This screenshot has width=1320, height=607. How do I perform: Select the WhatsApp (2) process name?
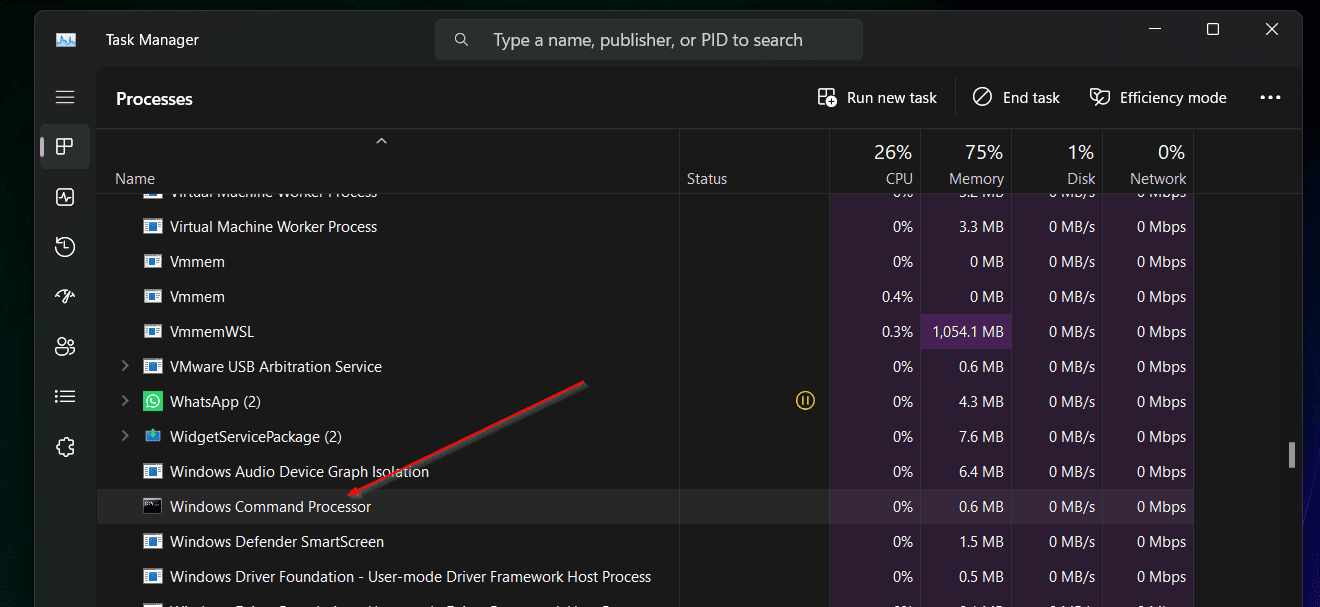coord(215,401)
